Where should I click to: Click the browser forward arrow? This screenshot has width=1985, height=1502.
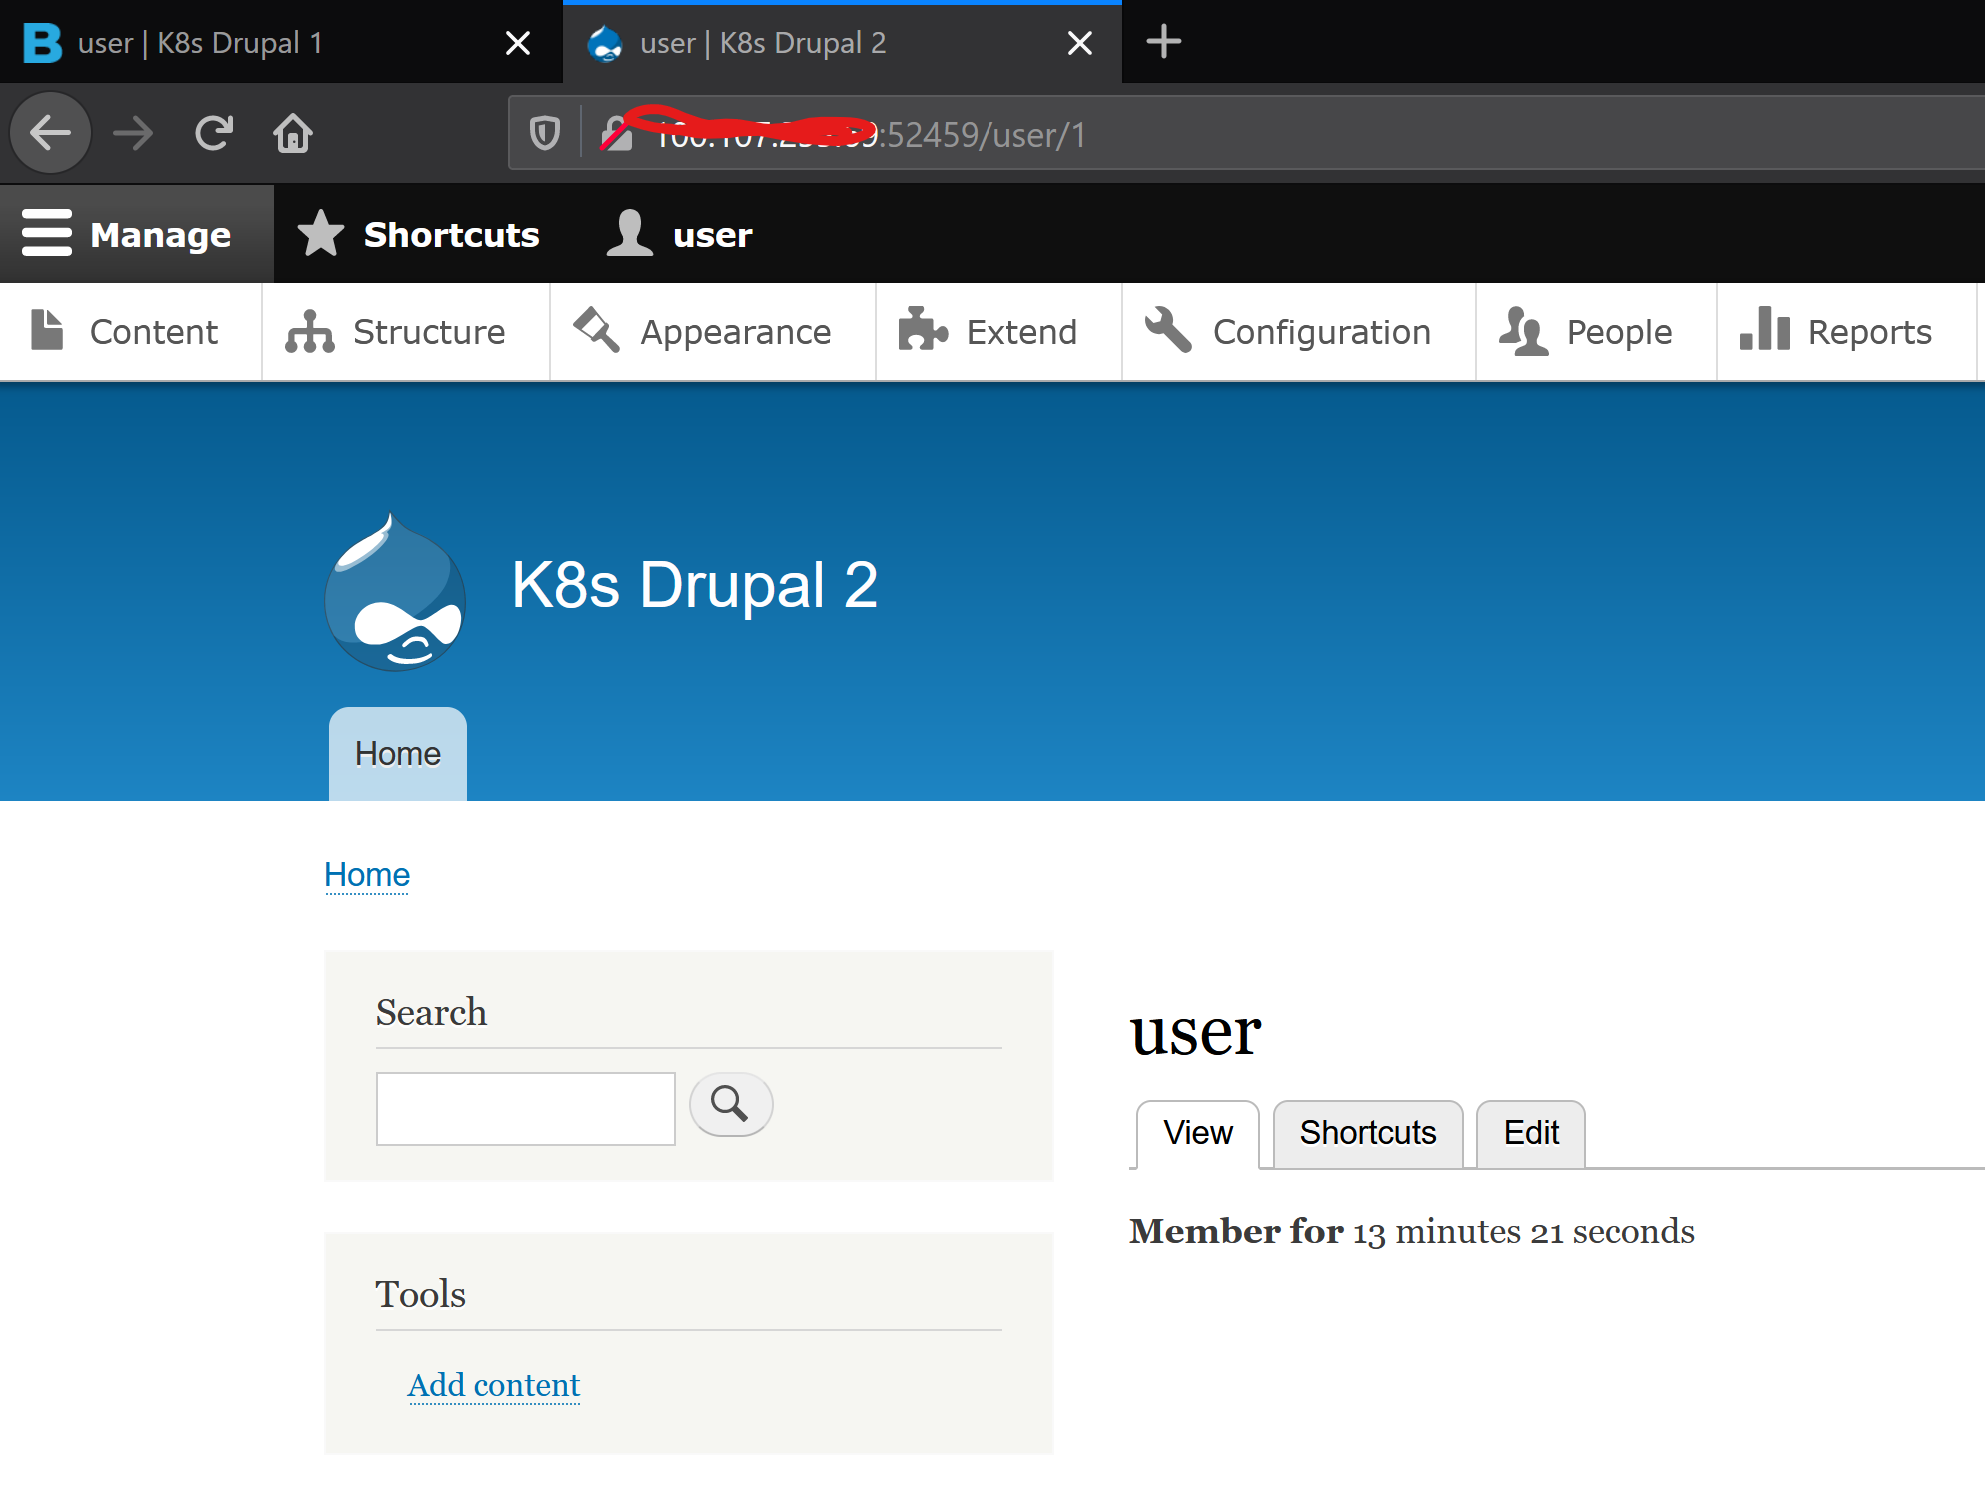(132, 133)
